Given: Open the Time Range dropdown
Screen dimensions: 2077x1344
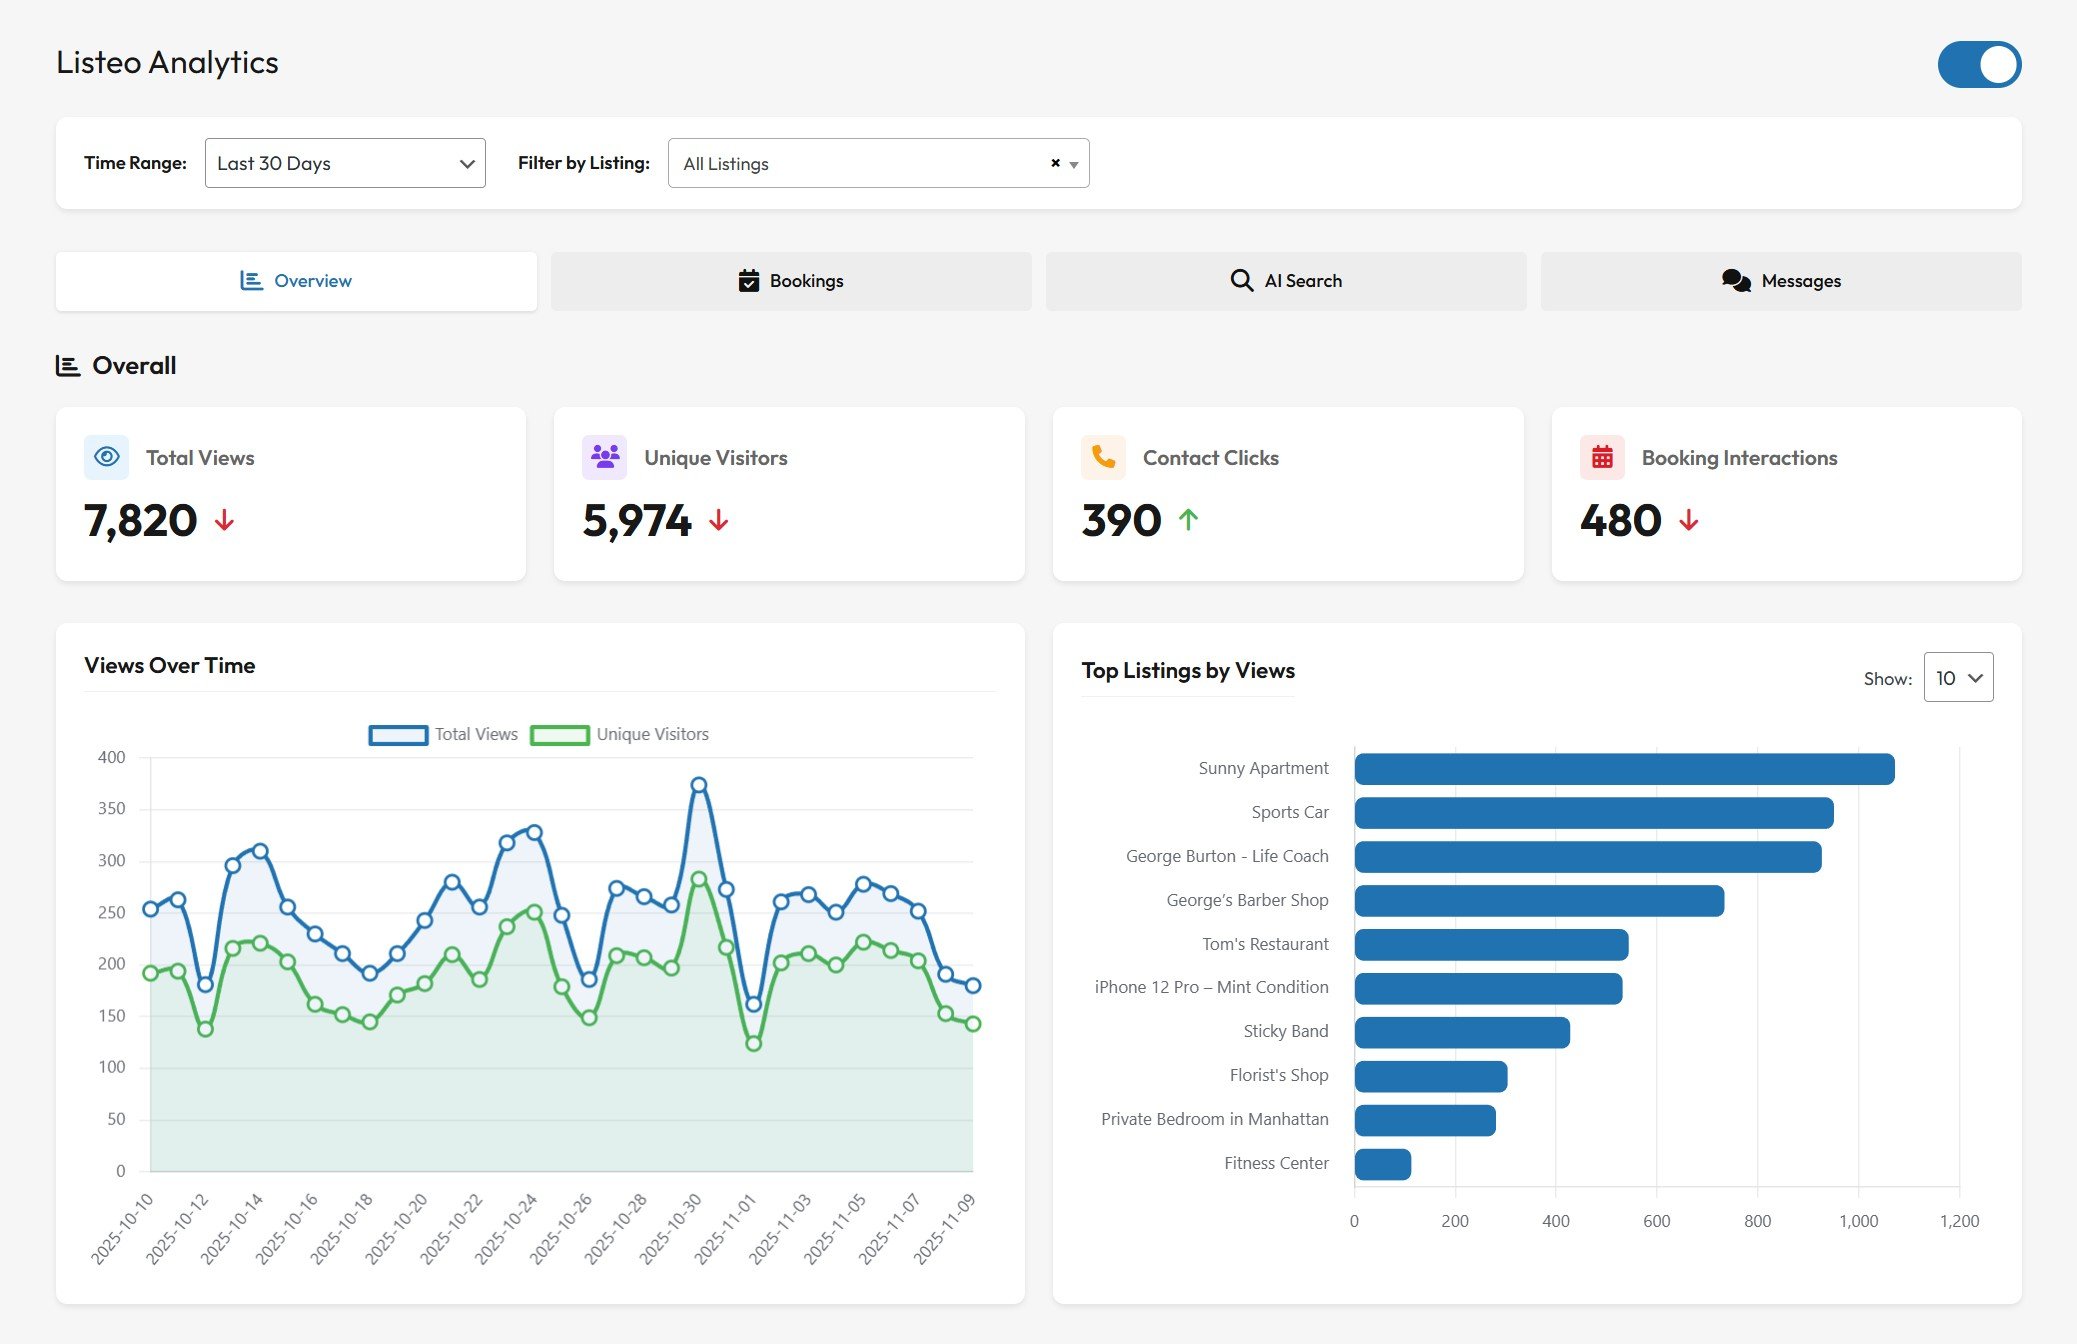Looking at the screenshot, I should [x=344, y=163].
